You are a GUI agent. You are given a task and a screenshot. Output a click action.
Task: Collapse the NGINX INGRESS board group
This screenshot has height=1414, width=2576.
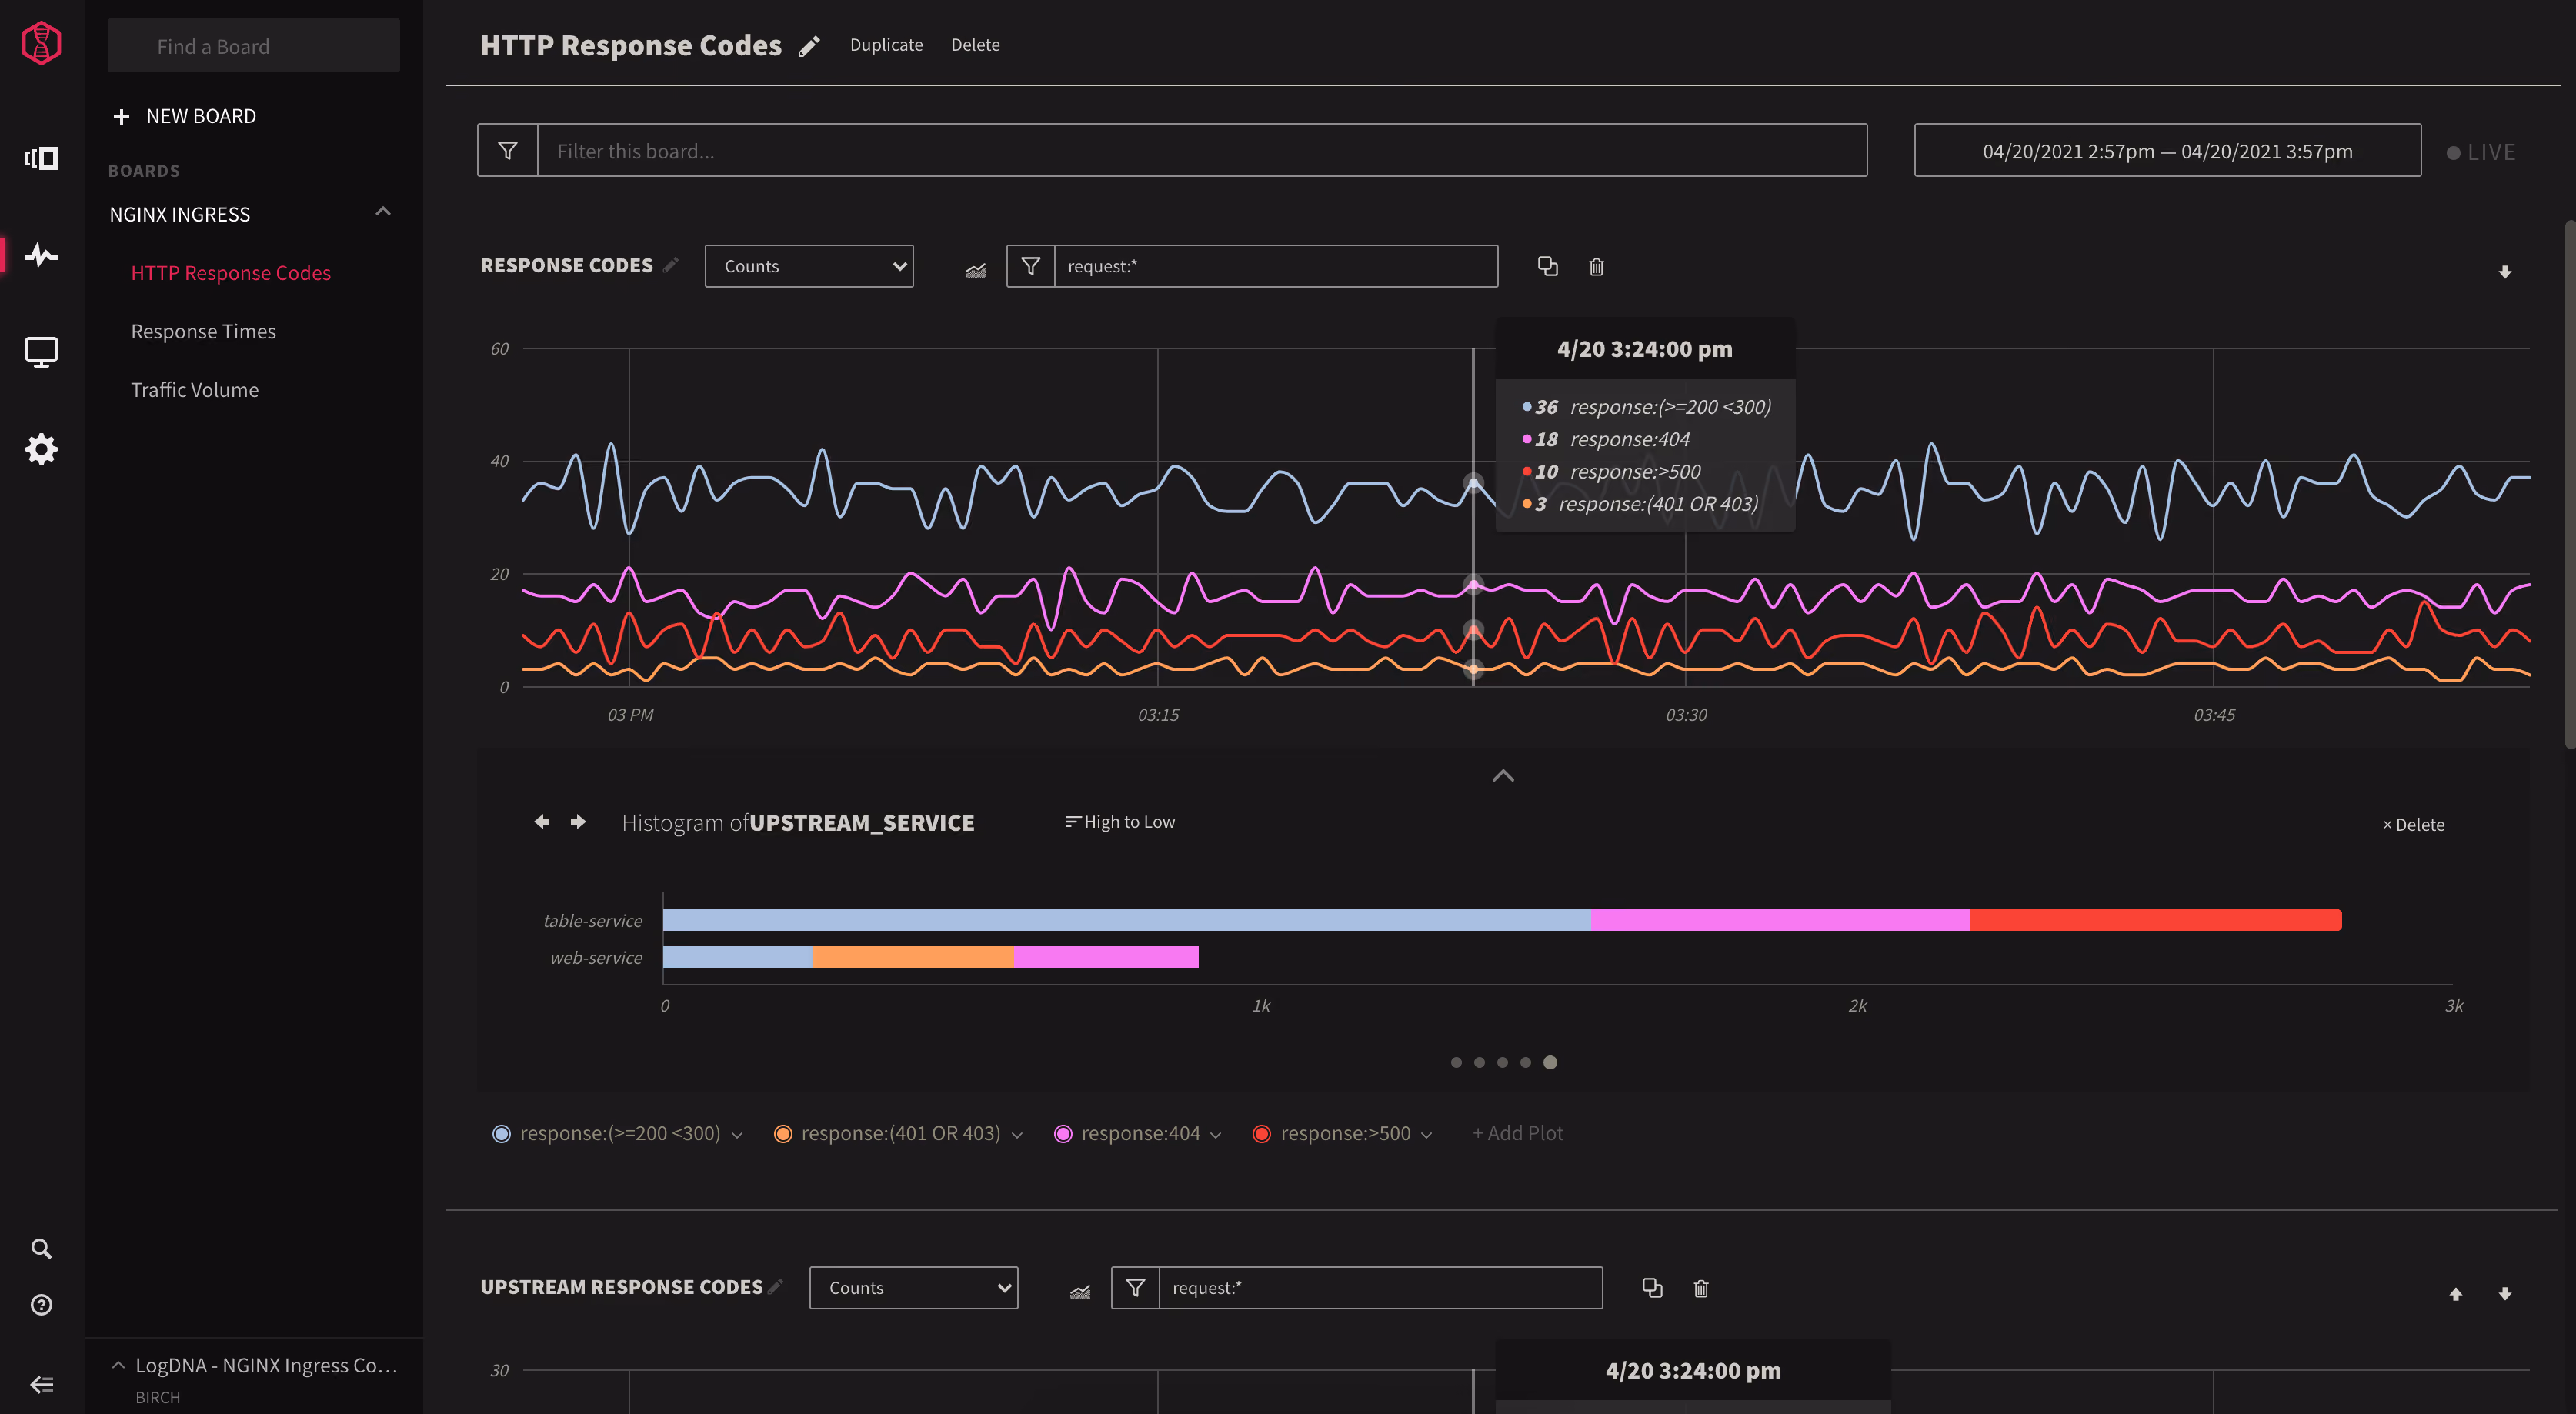point(383,212)
